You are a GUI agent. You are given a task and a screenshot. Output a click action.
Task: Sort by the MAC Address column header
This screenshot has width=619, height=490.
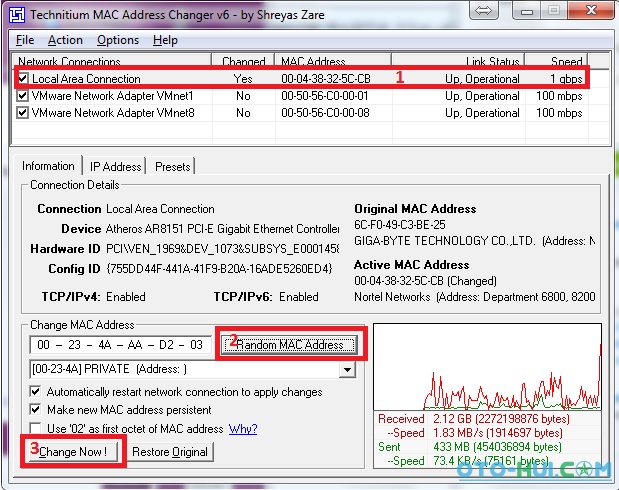(333, 61)
